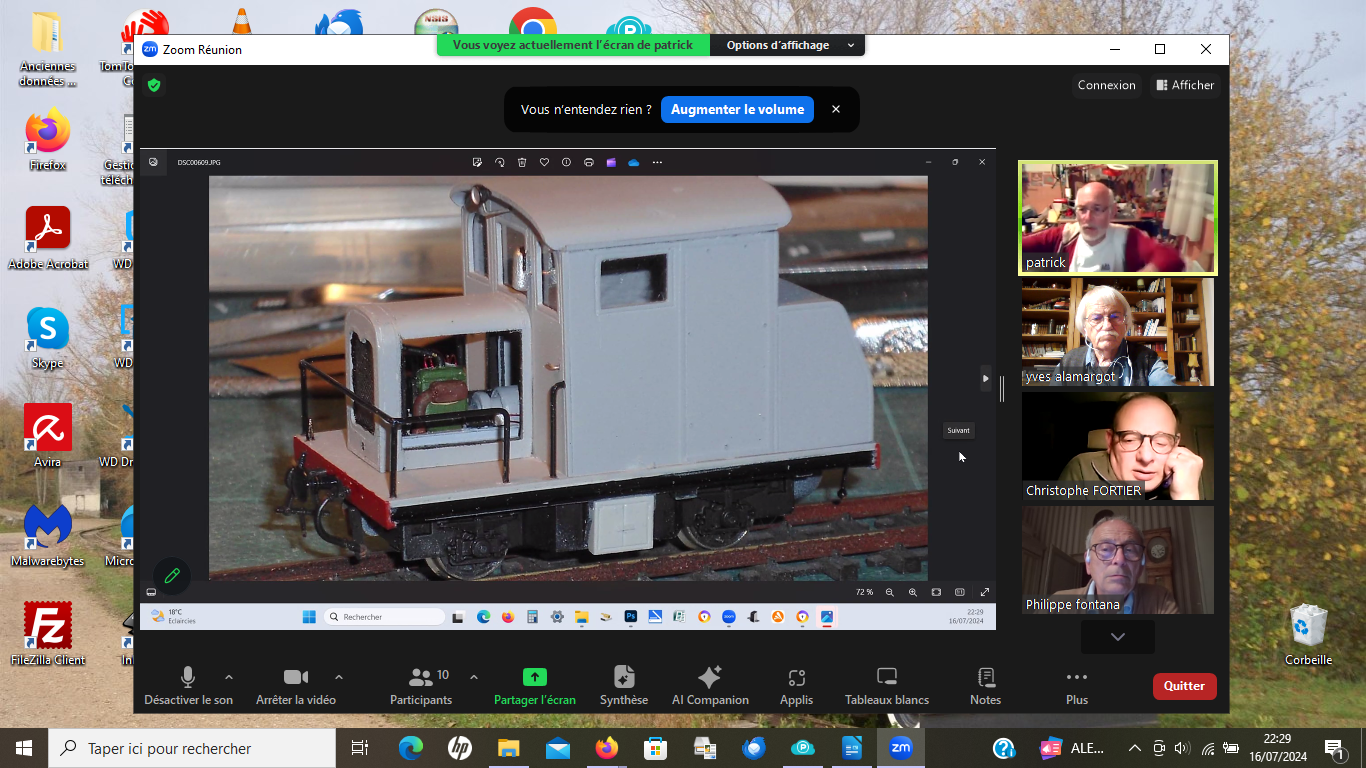
Task: Click the fullscreen icon in shared photo viewer
Action: [984, 592]
